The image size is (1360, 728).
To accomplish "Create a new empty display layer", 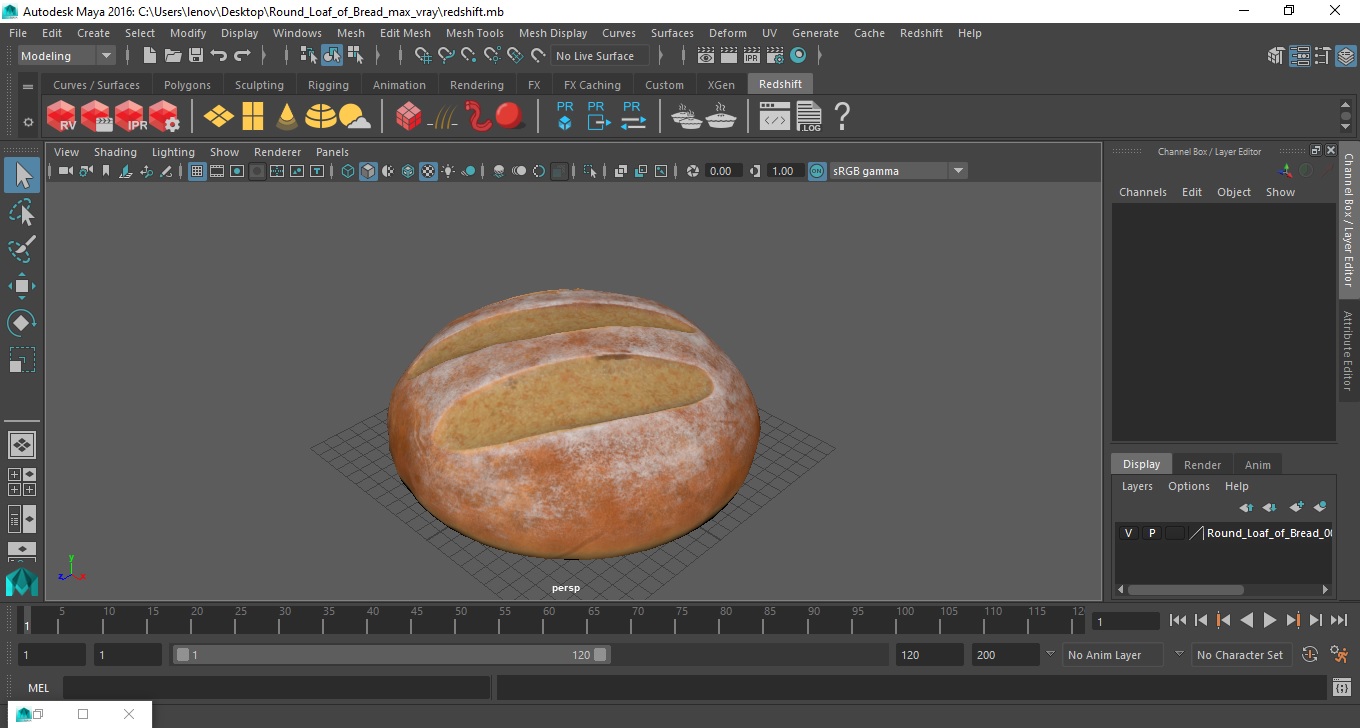I will click(1297, 508).
